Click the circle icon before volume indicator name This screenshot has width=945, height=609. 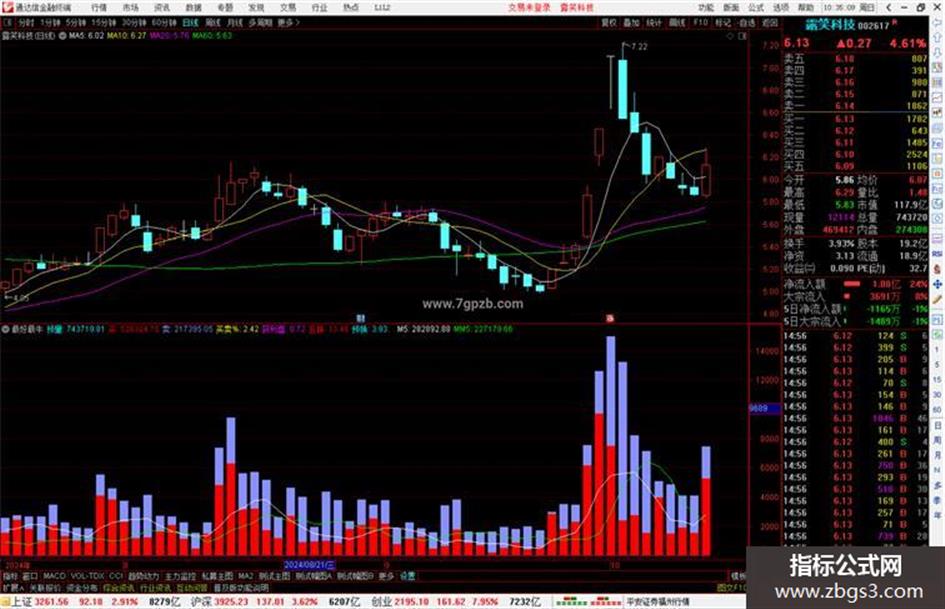pyautogui.click(x=5, y=329)
